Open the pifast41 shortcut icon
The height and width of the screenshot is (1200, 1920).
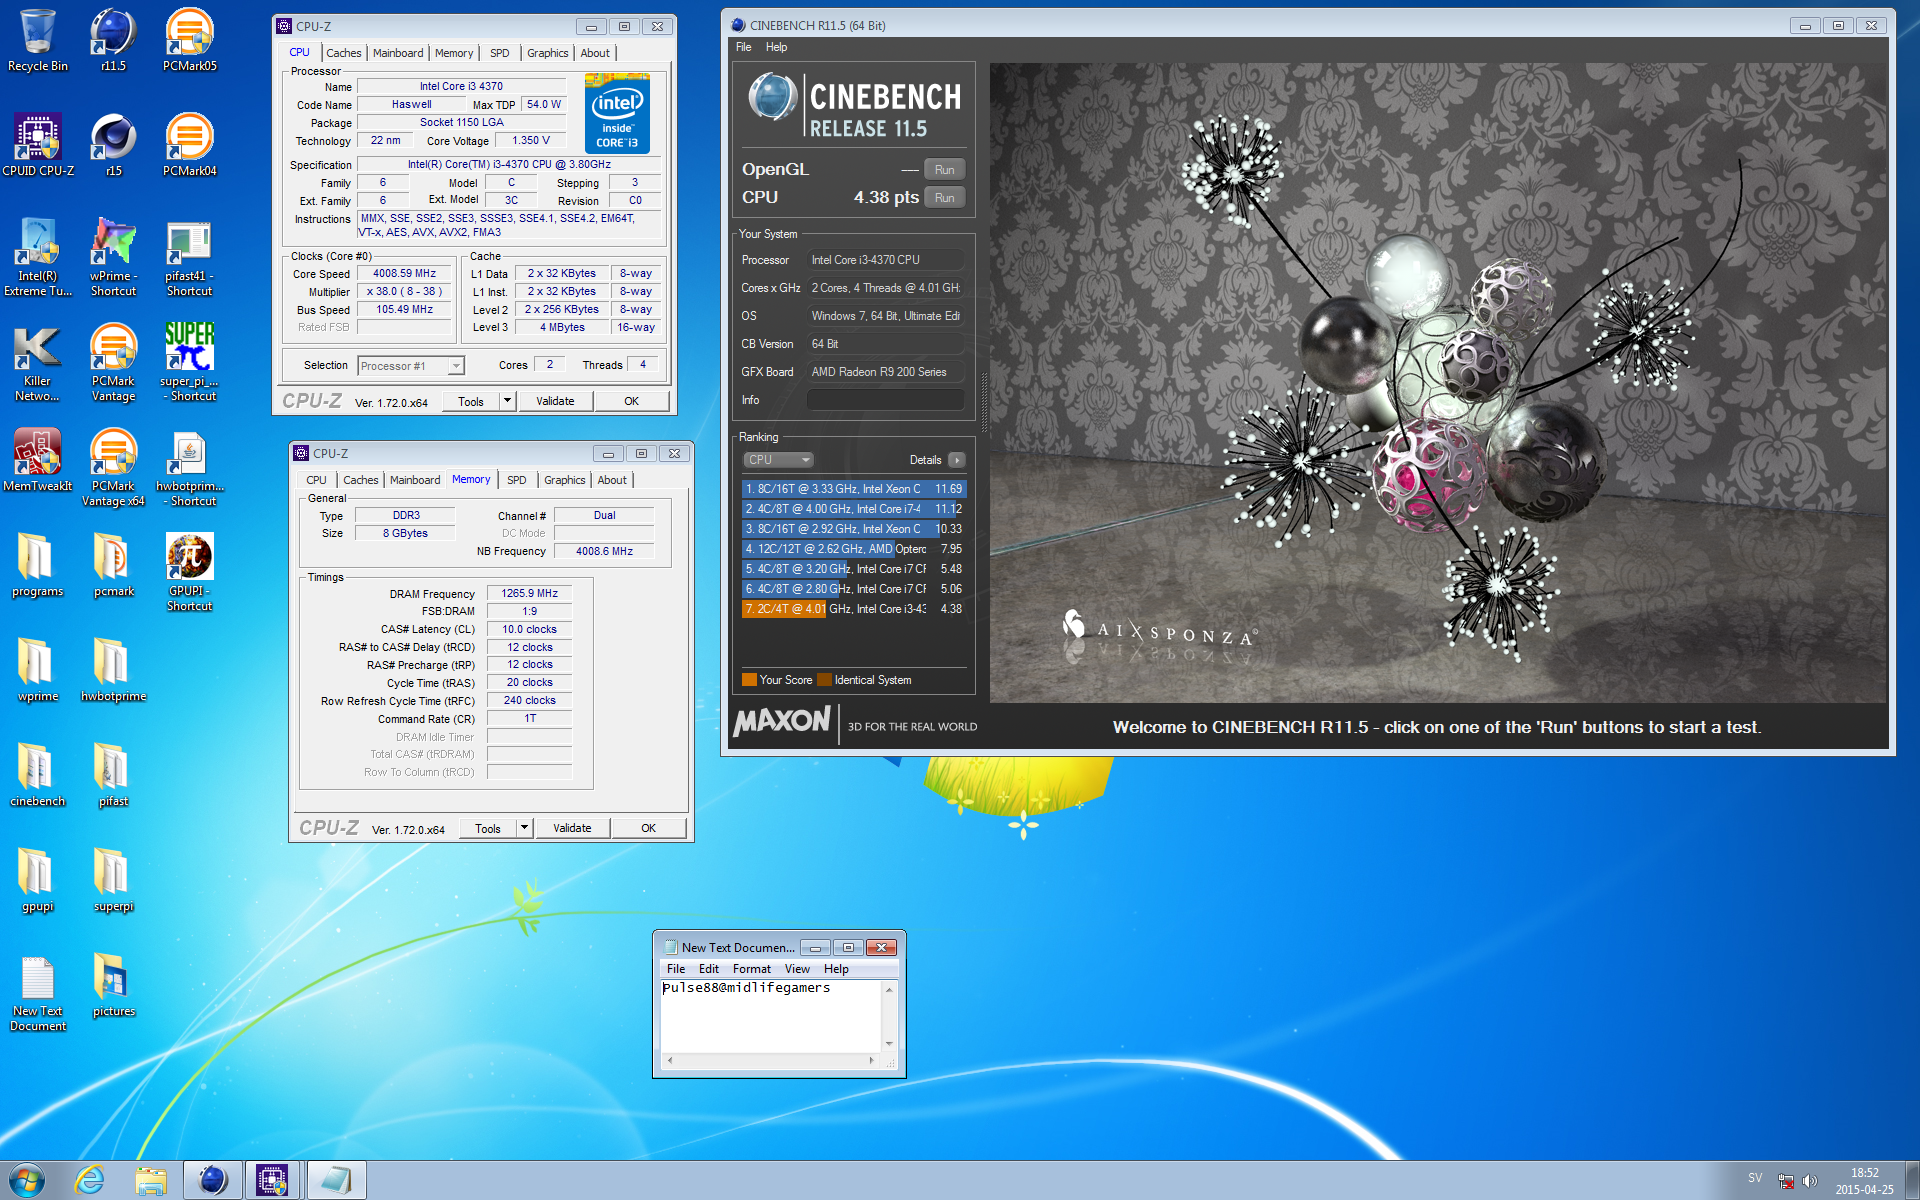click(x=189, y=257)
